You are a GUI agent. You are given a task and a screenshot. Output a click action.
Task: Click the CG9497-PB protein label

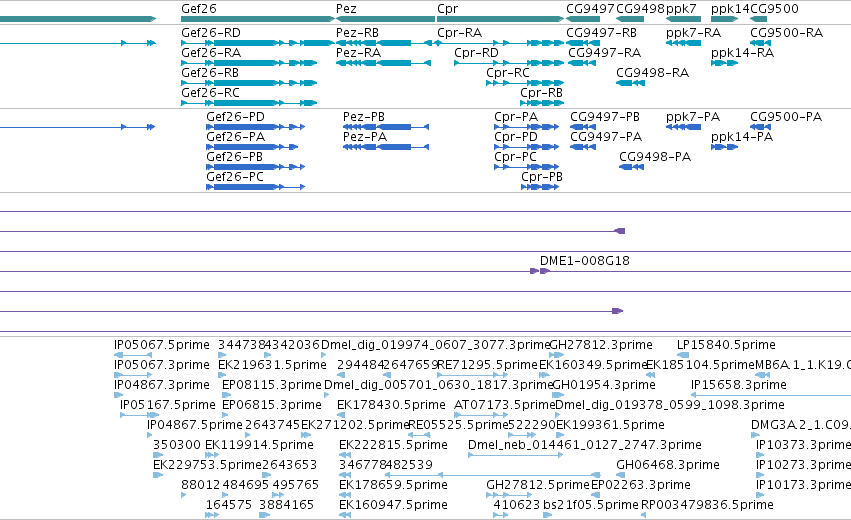(605, 117)
